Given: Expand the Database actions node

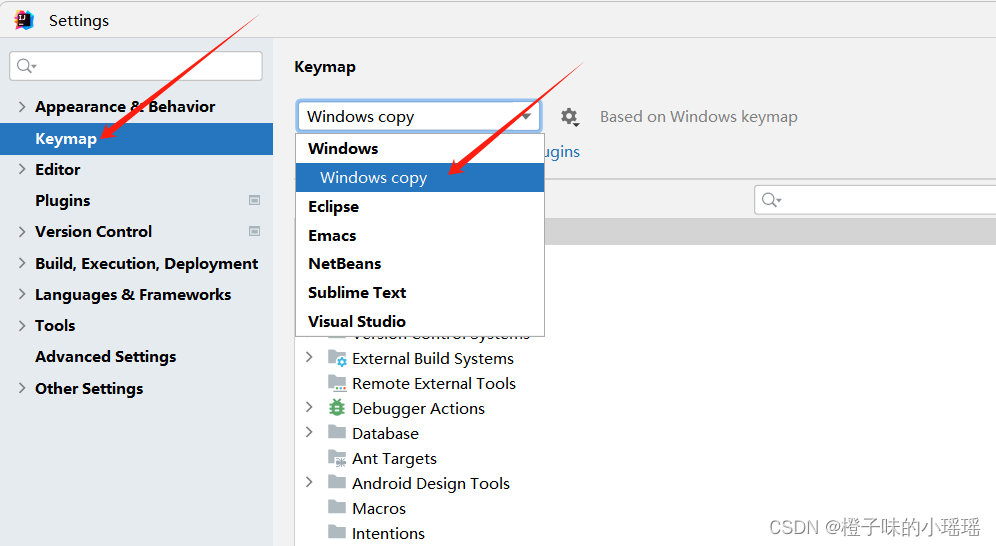Looking at the screenshot, I should 309,432.
